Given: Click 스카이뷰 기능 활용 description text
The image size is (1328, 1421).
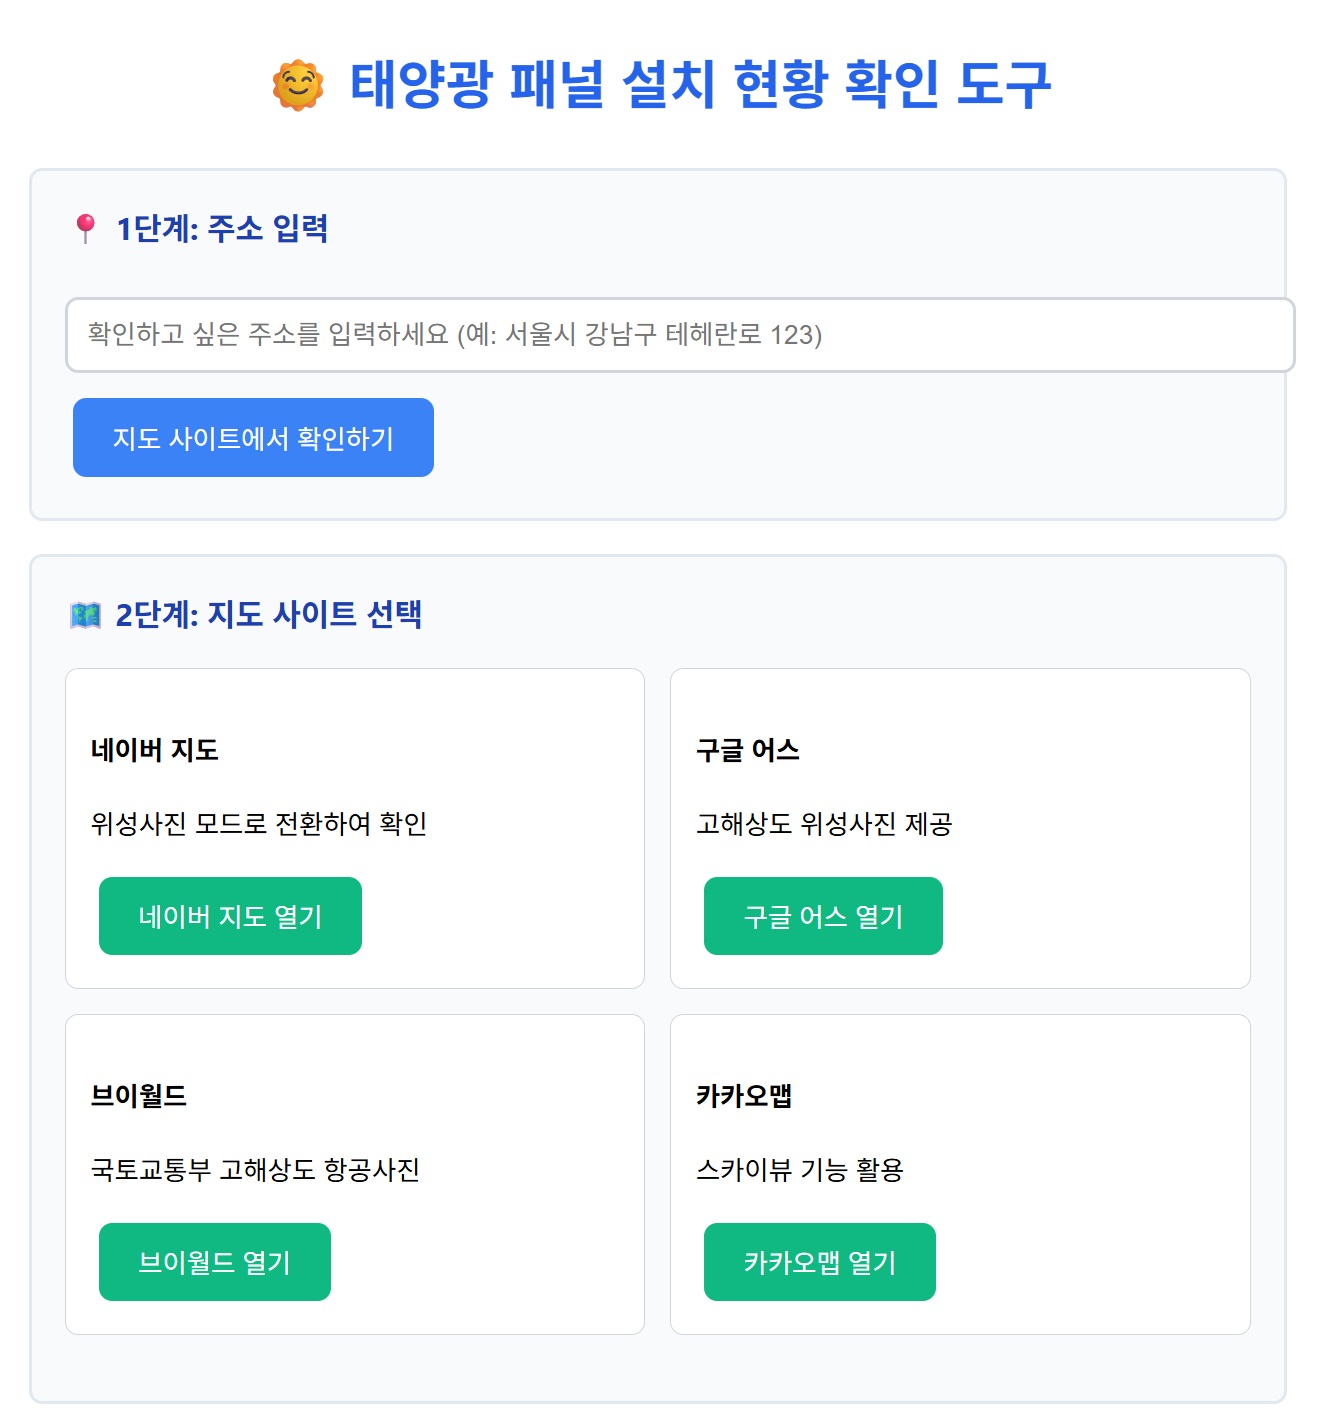Looking at the screenshot, I should 800,1170.
